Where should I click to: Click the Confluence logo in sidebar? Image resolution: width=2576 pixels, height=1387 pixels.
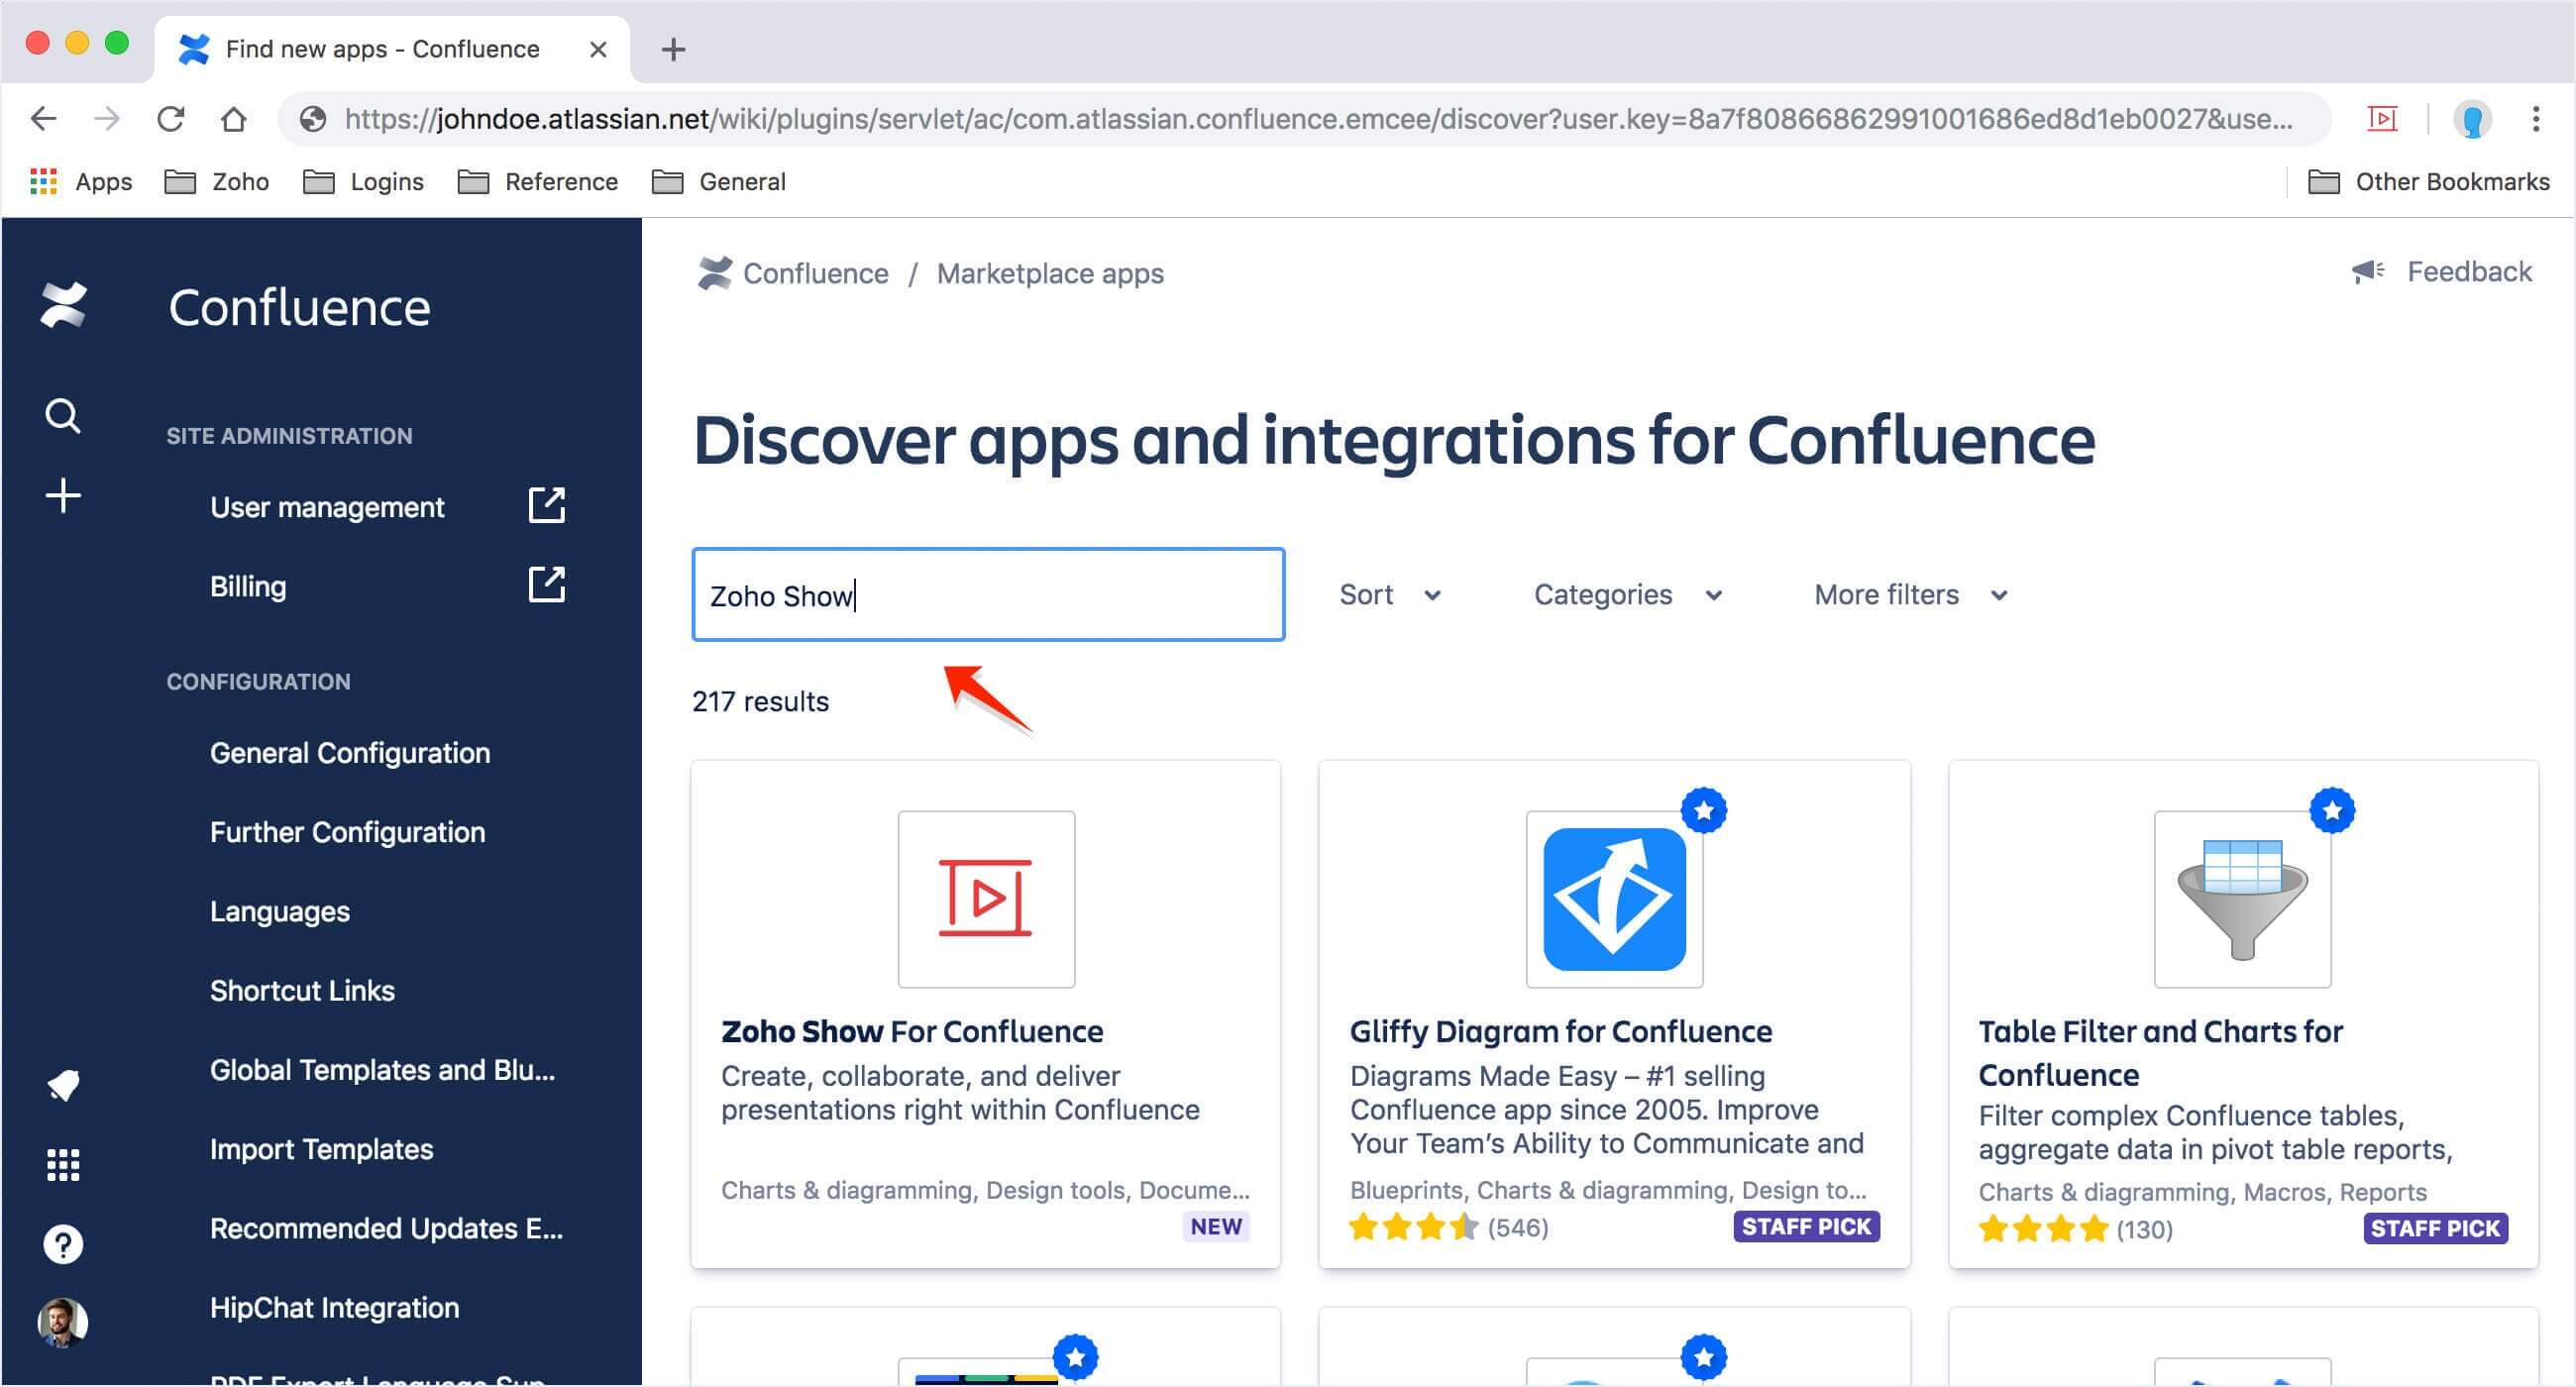coord(63,305)
